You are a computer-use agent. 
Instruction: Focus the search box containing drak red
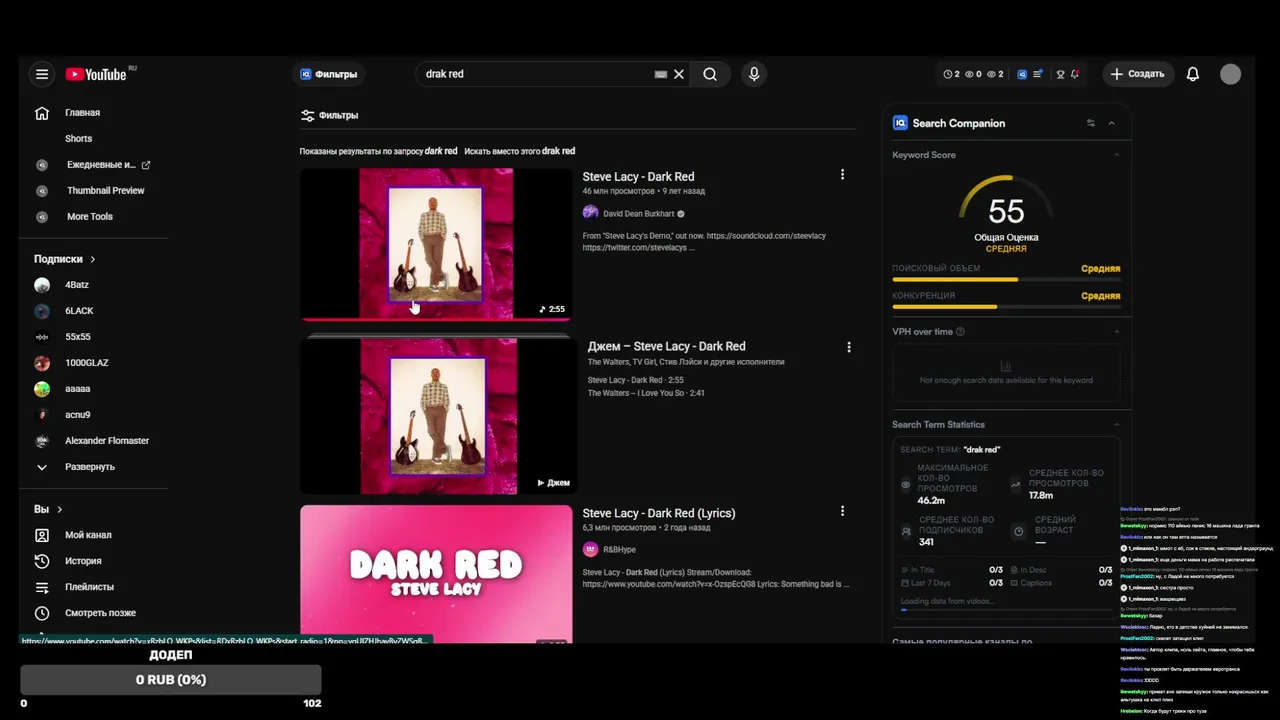tap(535, 74)
